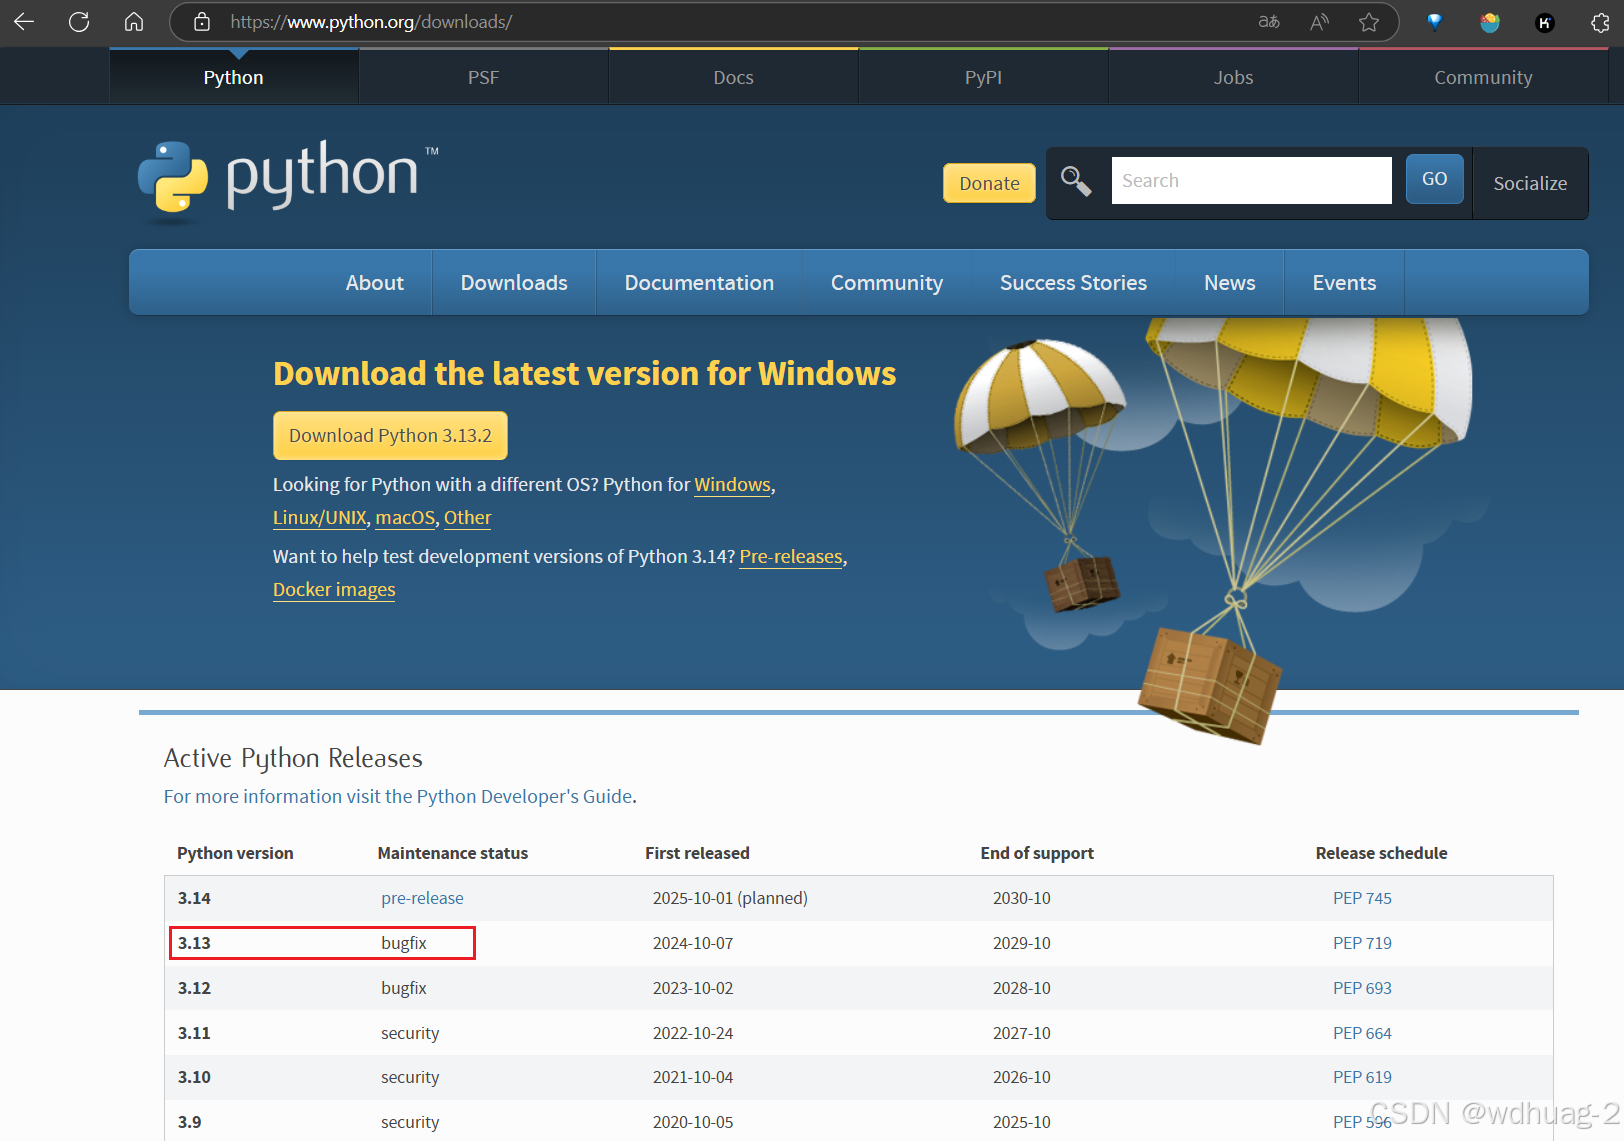1624x1141 pixels.
Task: Click the Release schedule column header
Action: [1381, 853]
